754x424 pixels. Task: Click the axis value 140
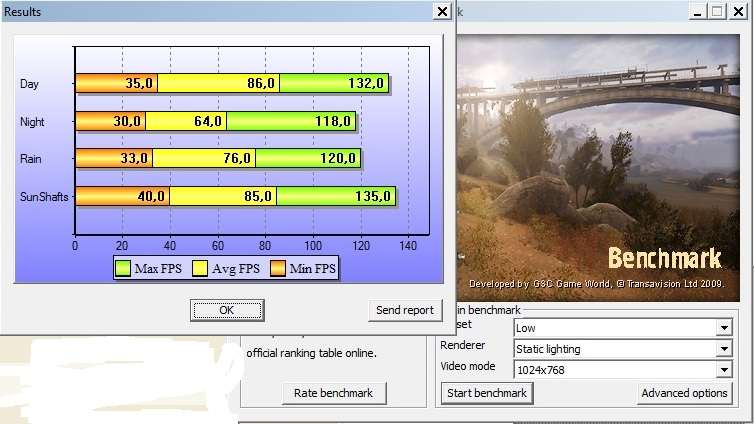click(408, 246)
